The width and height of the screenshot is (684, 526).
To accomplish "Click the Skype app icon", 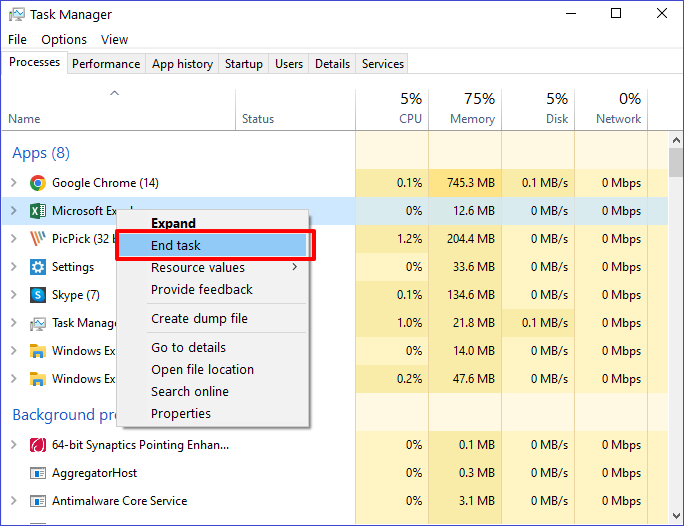I will click(38, 295).
